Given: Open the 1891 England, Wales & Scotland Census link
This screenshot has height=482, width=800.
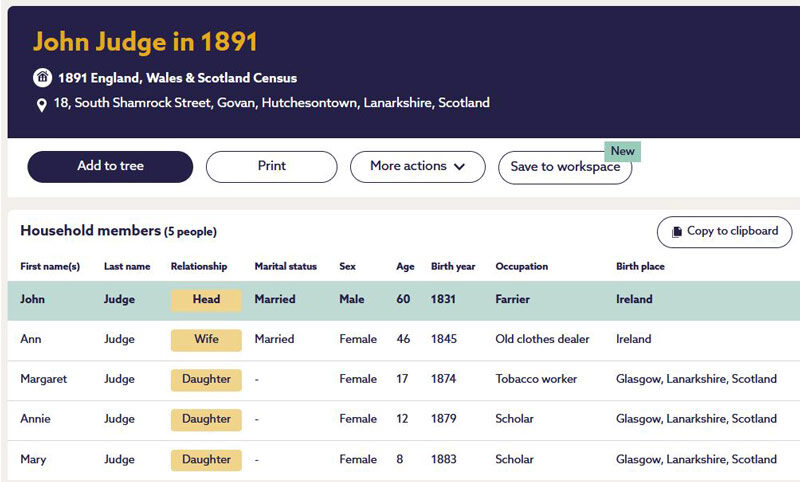Looking at the screenshot, I should pyautogui.click(x=177, y=78).
